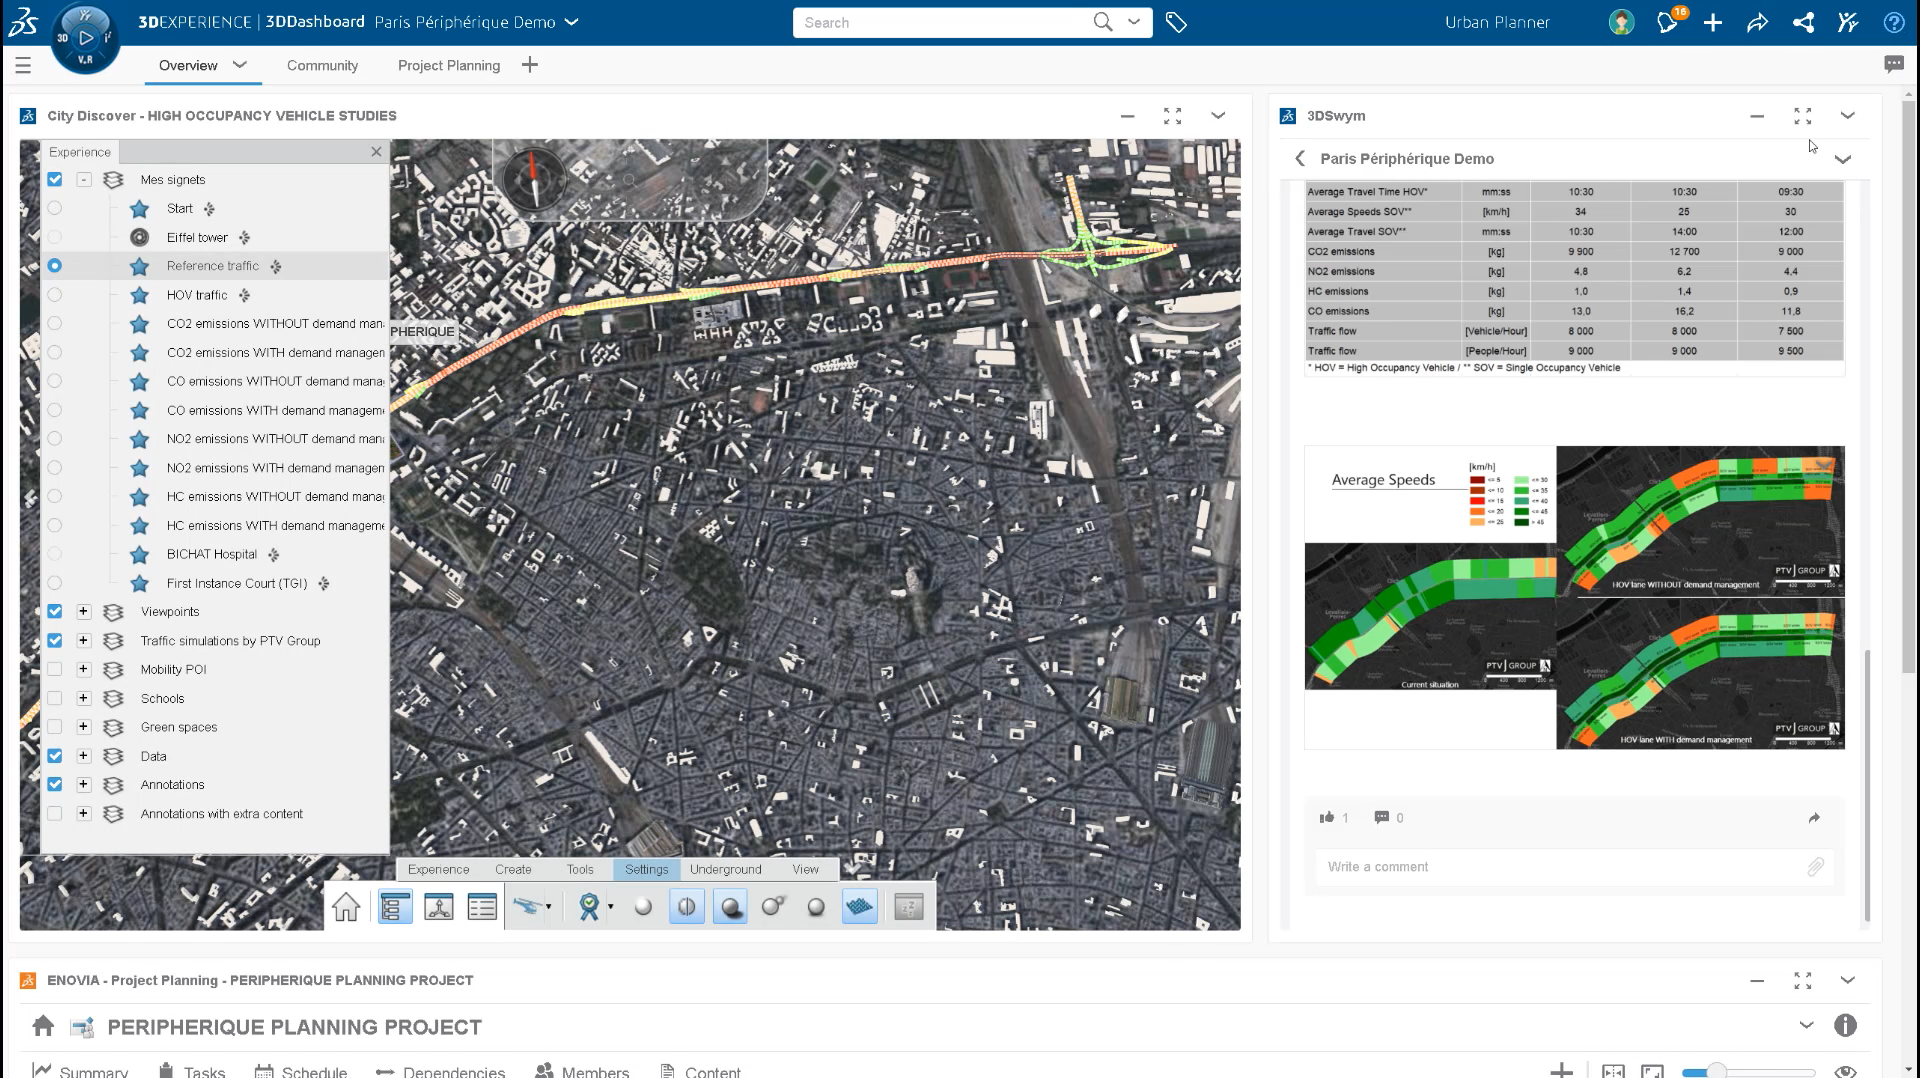Uncheck the Viewpoints layer checkbox
This screenshot has height=1078, width=1920.
point(55,611)
